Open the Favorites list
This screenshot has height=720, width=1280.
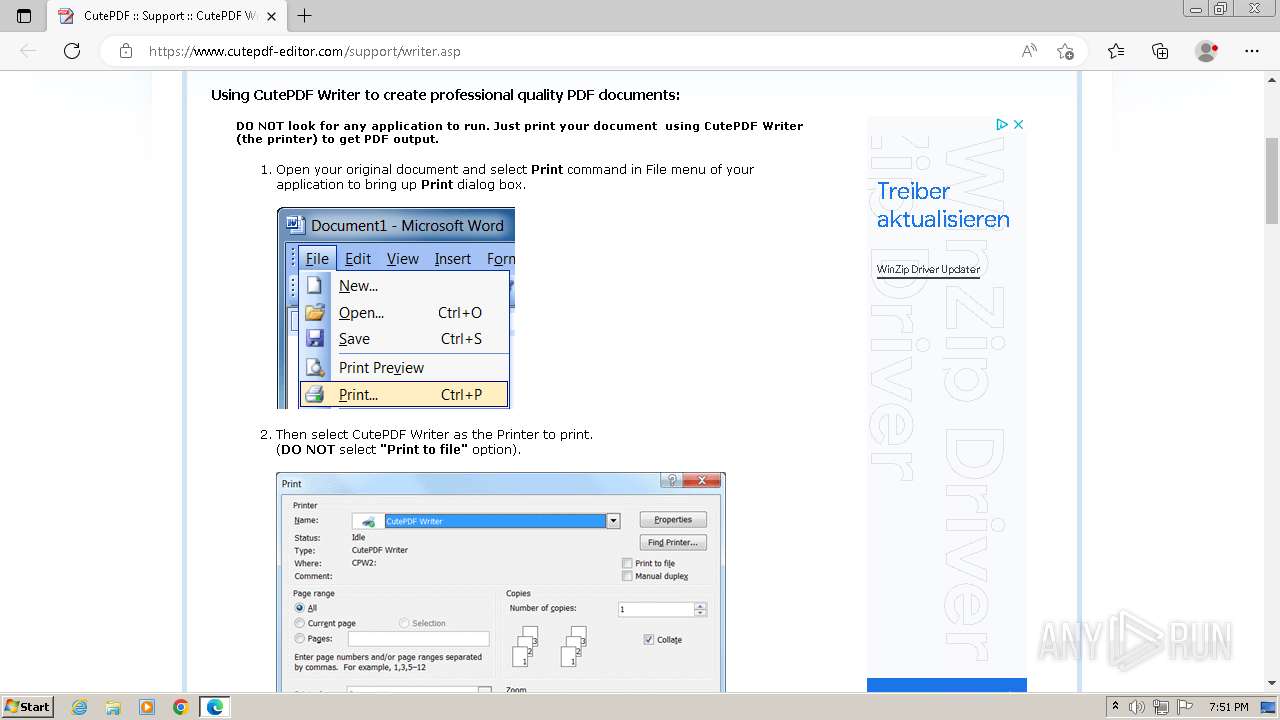point(1116,51)
